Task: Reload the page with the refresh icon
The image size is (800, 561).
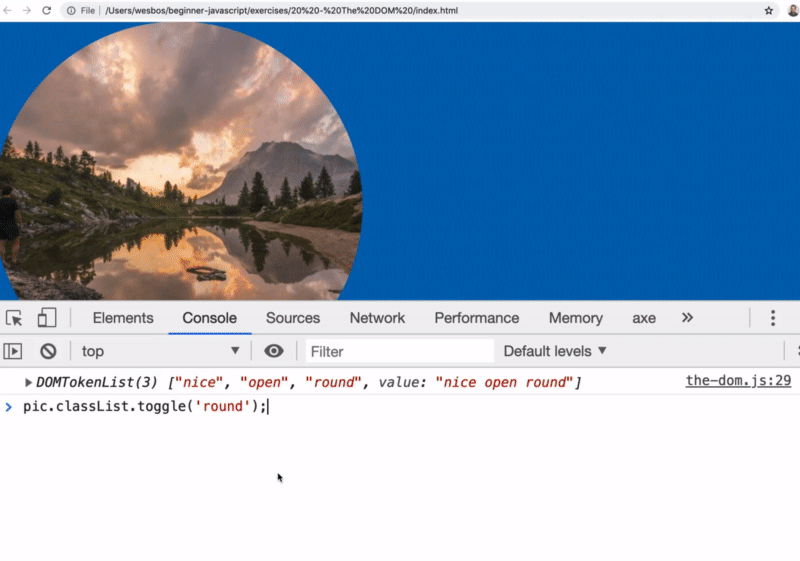Action: coord(46,10)
